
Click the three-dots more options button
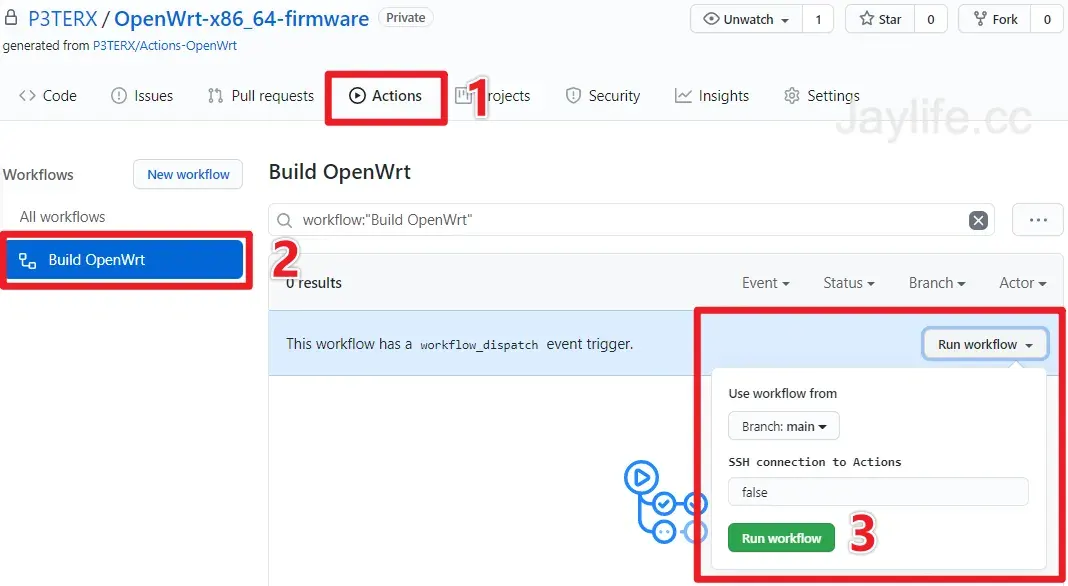[x=1037, y=221]
